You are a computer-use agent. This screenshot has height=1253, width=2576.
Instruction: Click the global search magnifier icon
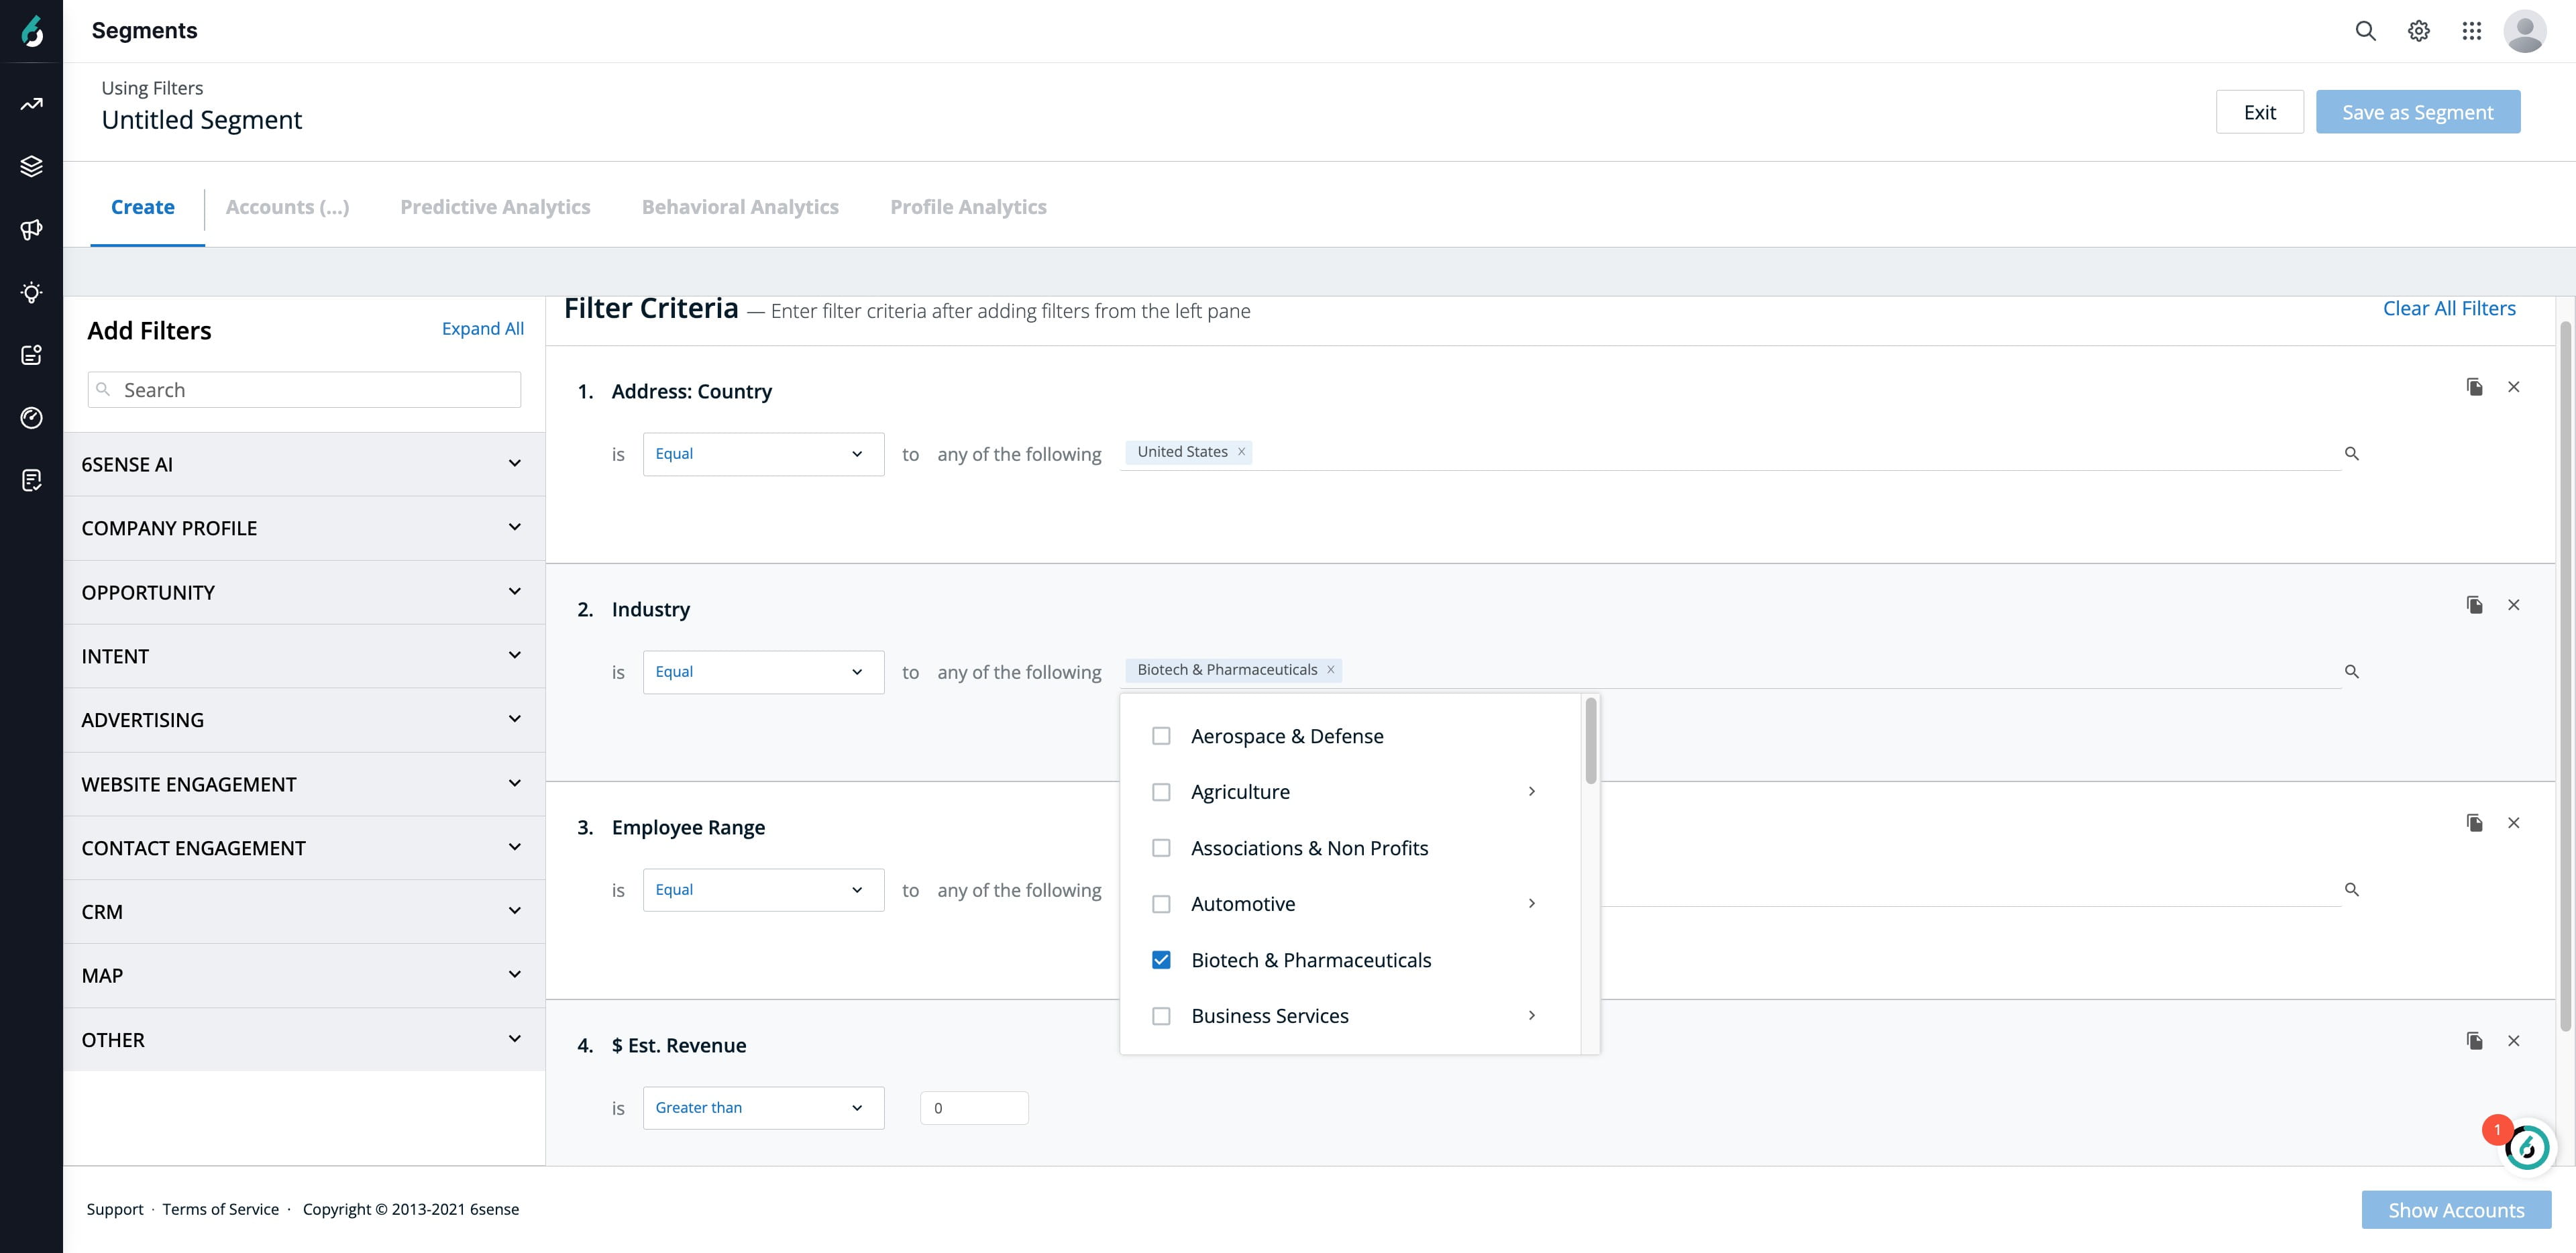[x=2365, y=31]
